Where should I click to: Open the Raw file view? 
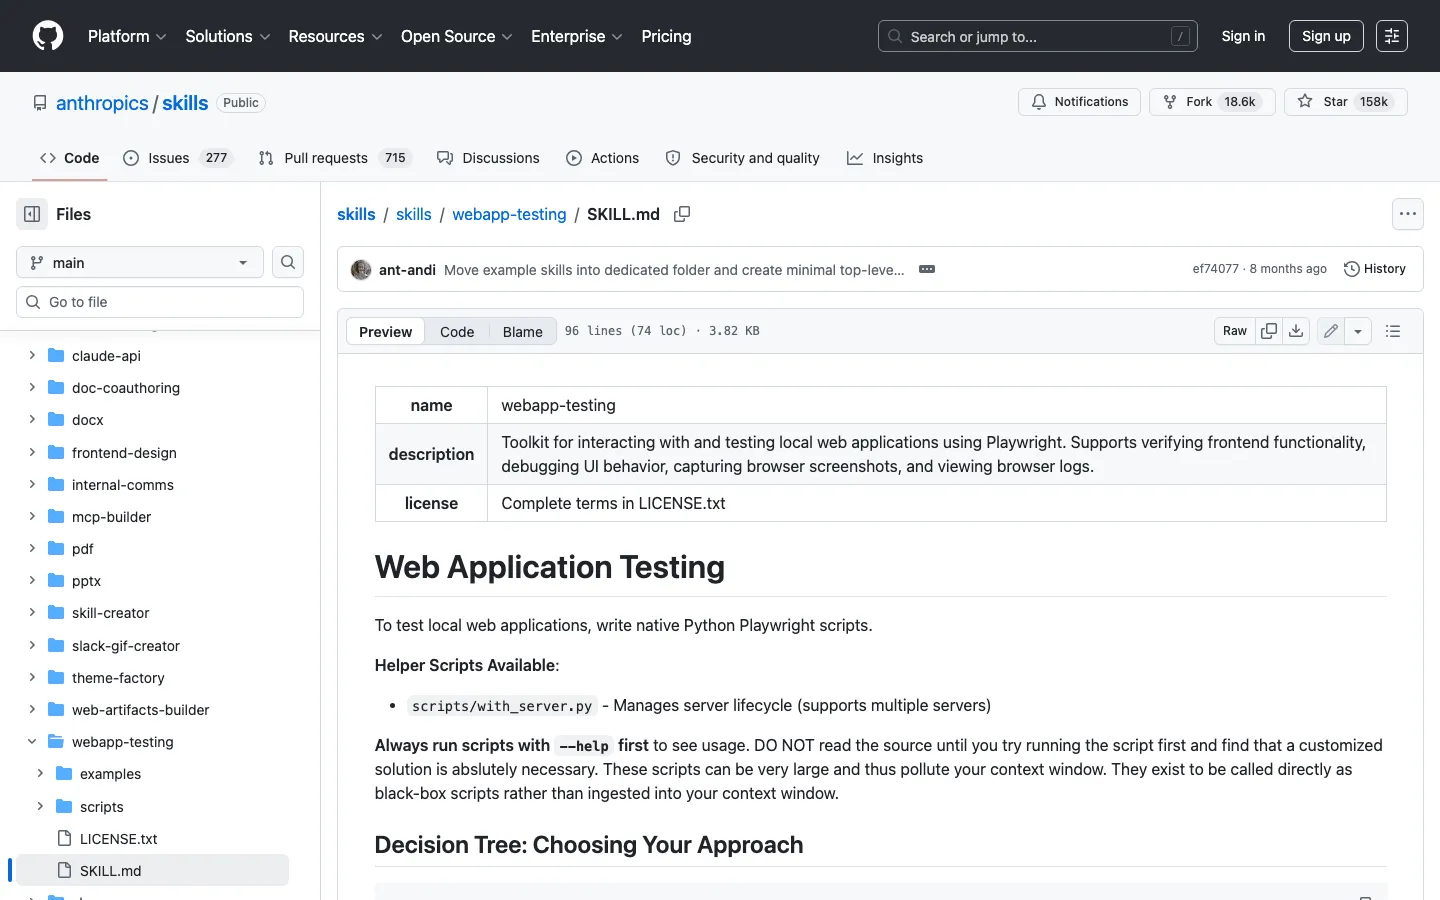[x=1235, y=331]
